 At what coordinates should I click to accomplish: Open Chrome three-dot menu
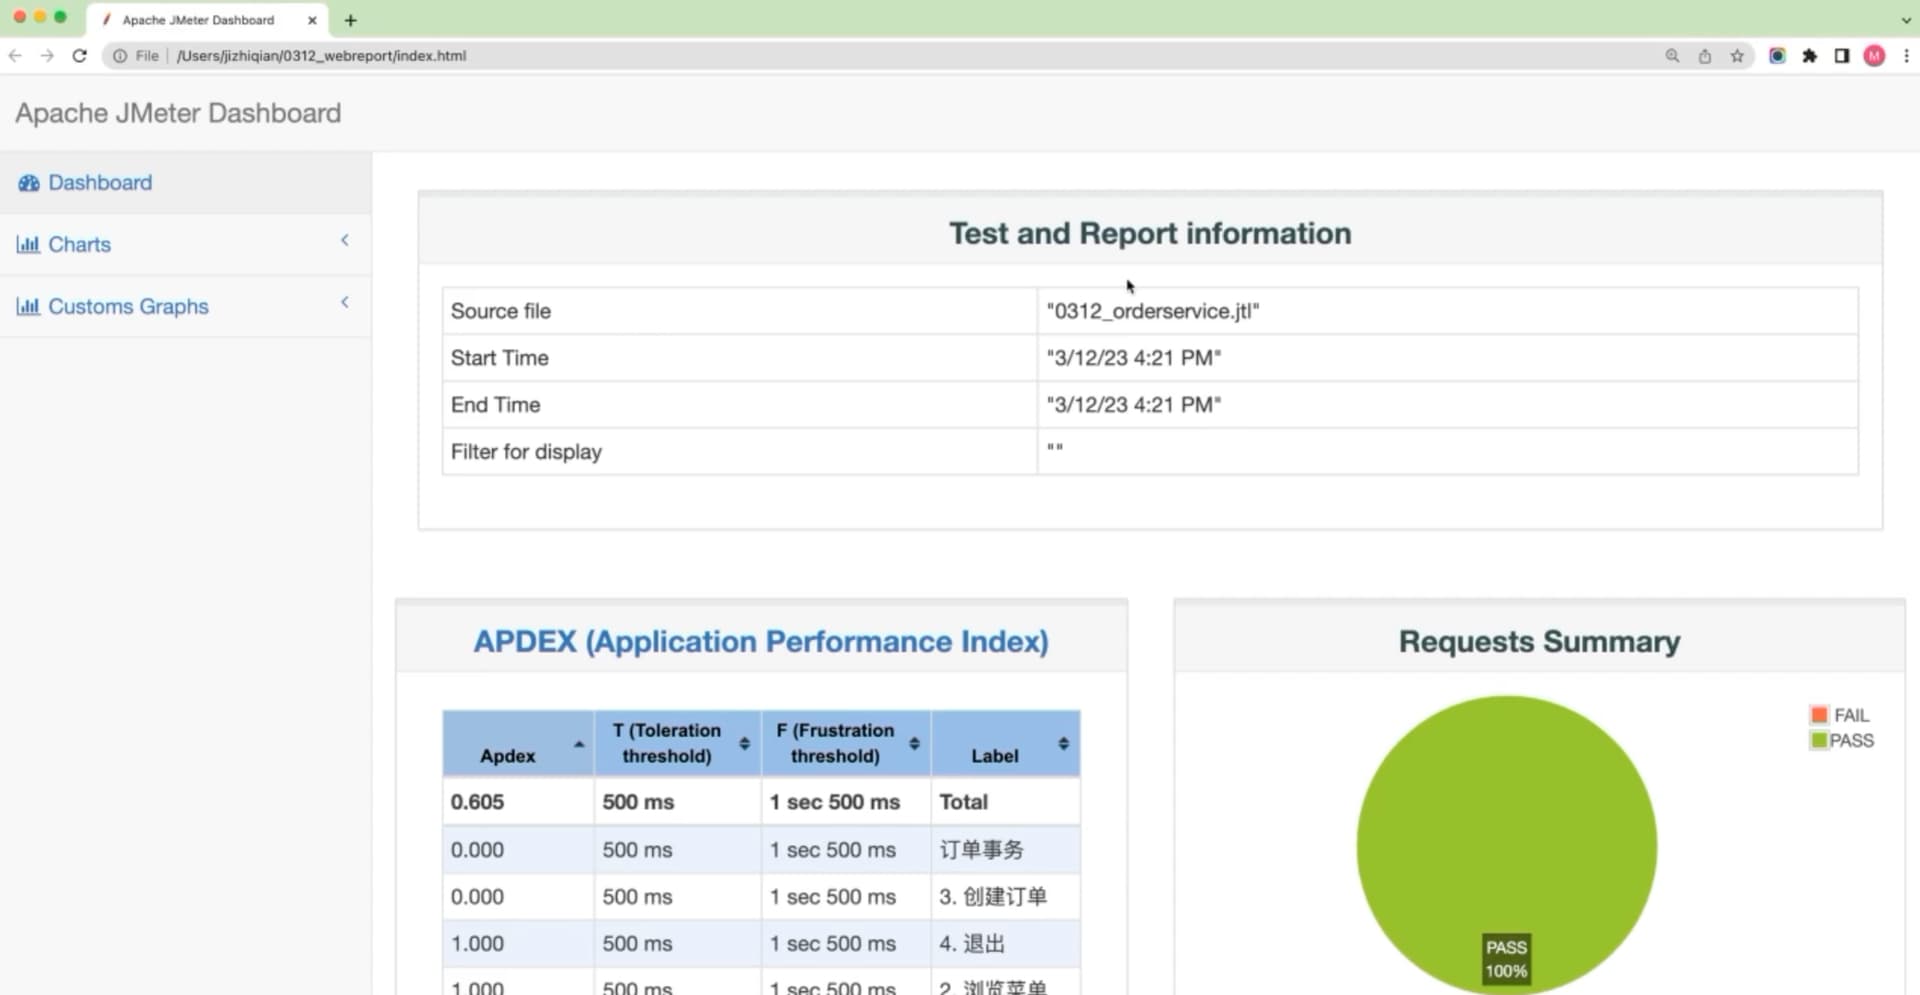pos(1906,56)
